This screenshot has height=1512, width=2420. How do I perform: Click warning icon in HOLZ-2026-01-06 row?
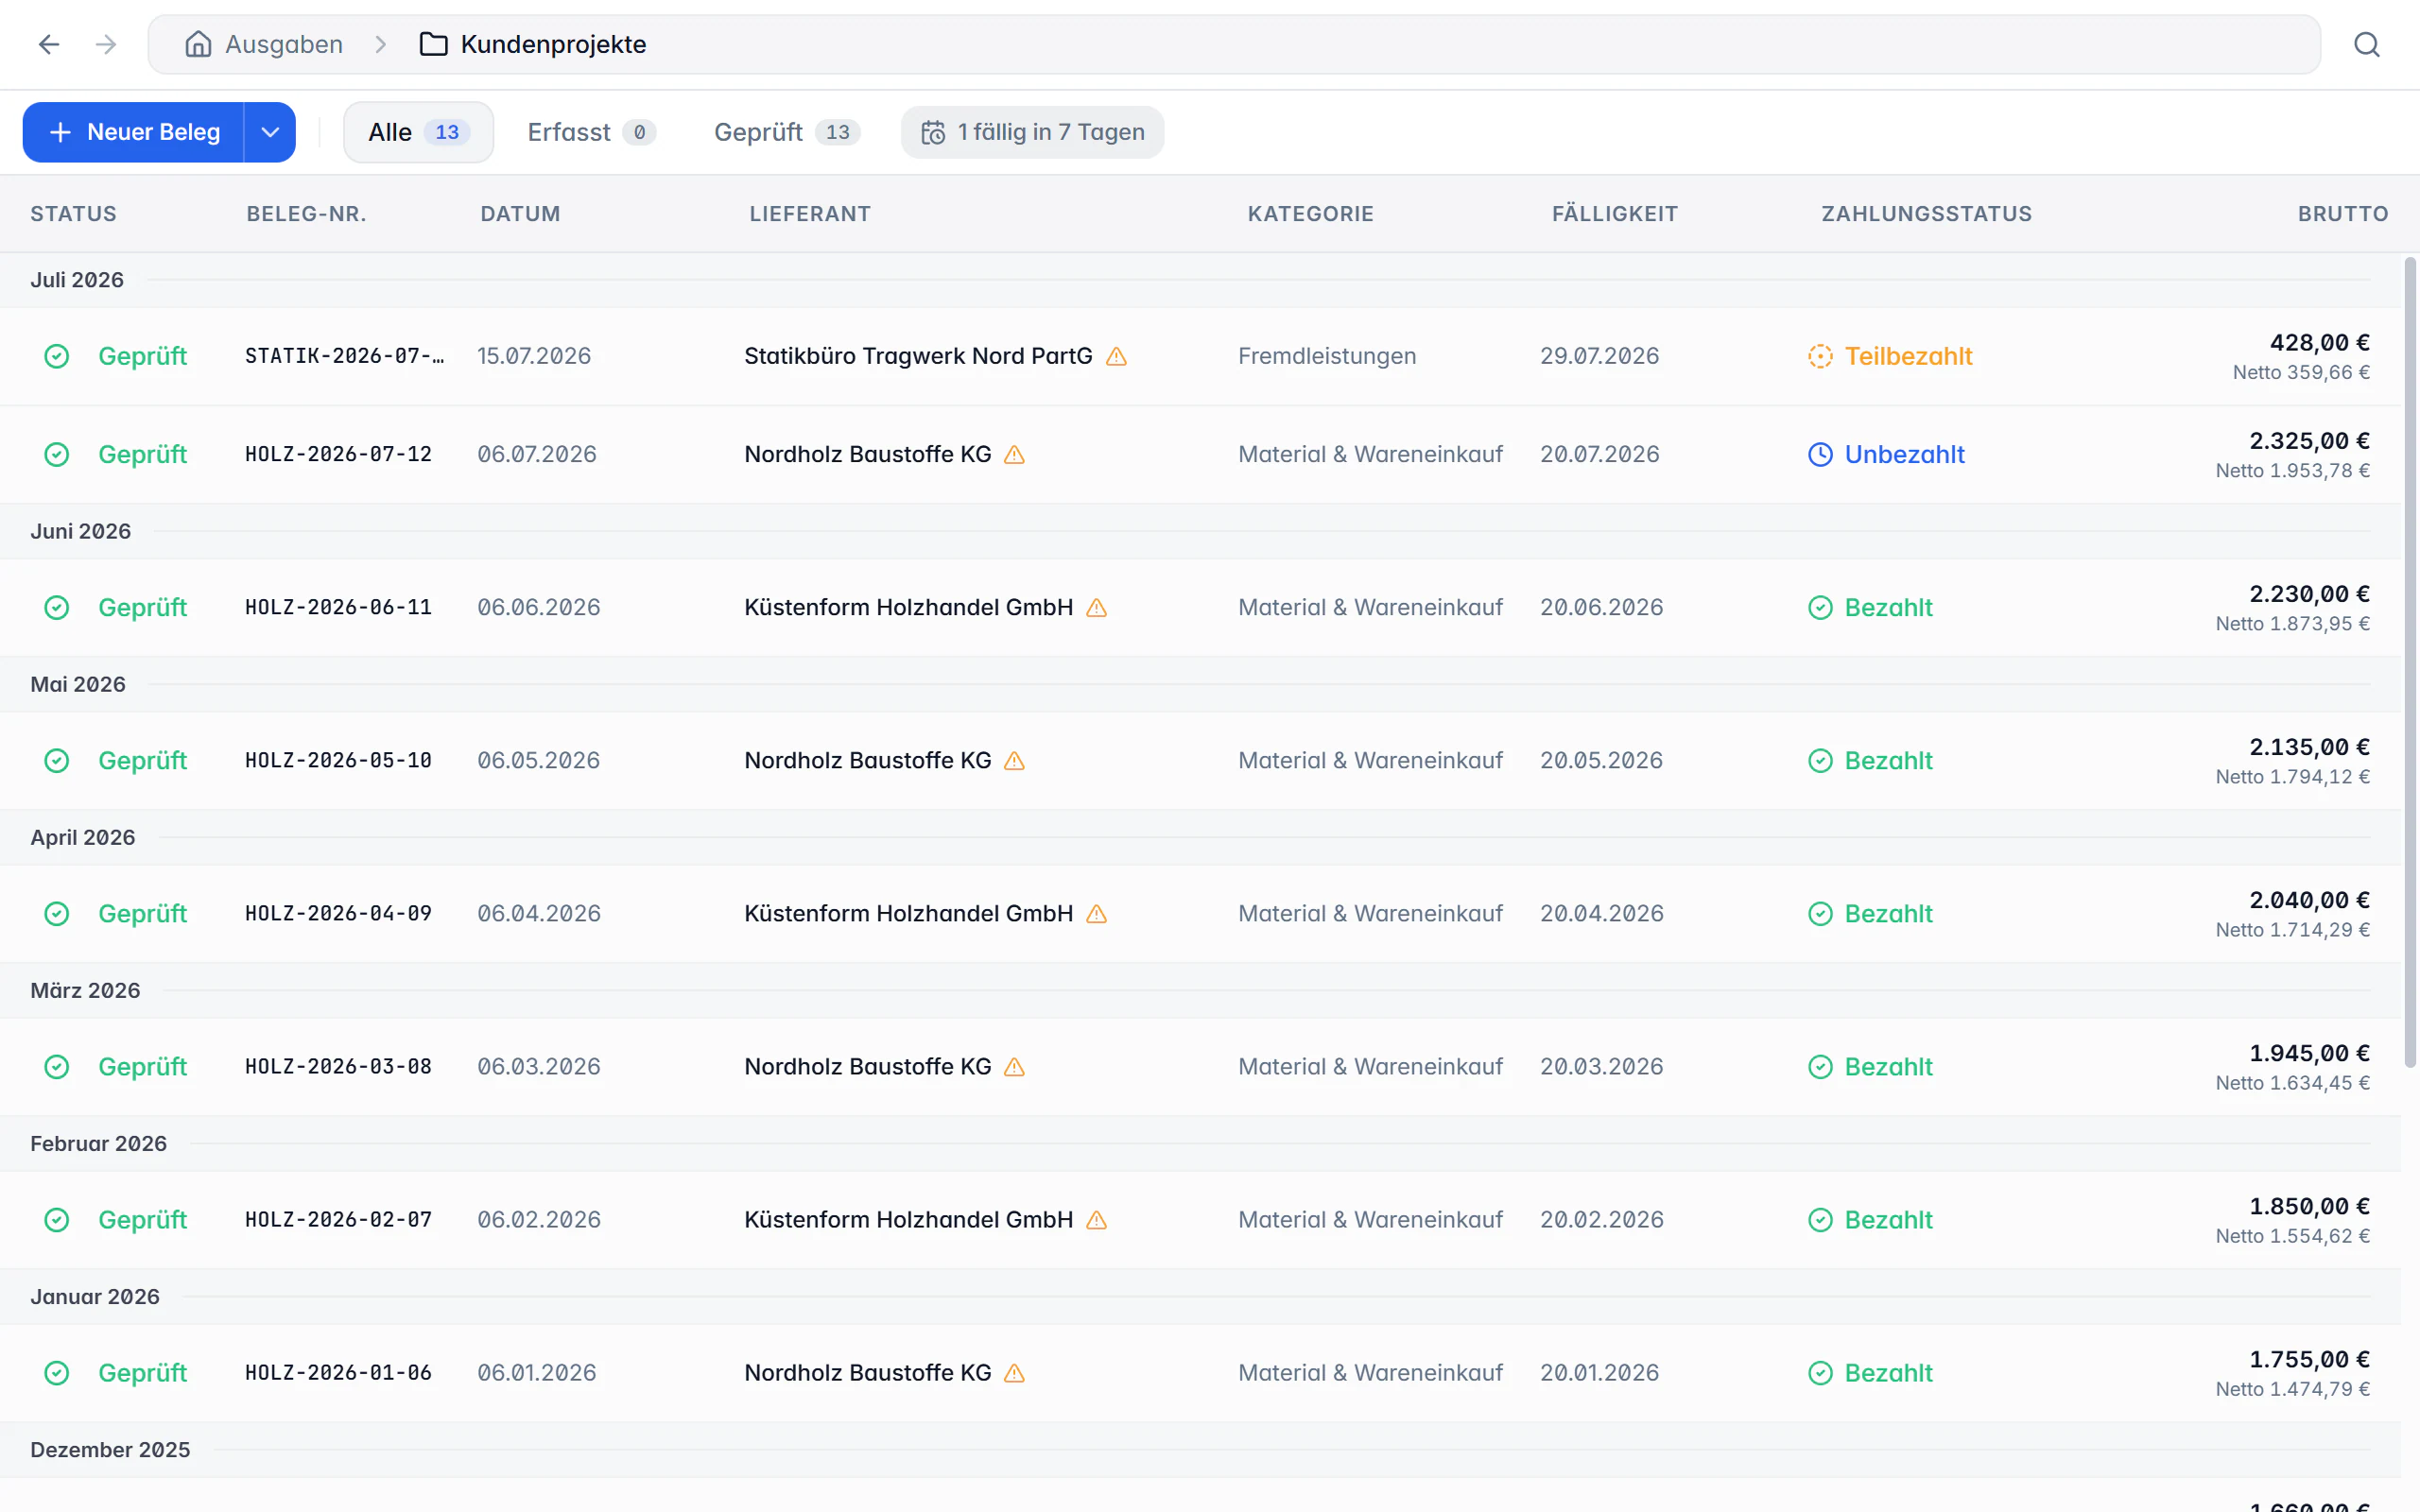[x=1014, y=1372]
